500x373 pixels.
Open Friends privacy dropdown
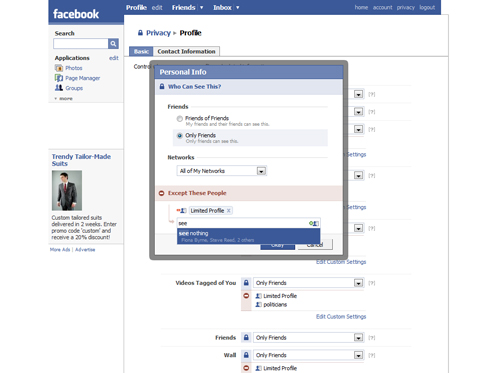coord(309,338)
